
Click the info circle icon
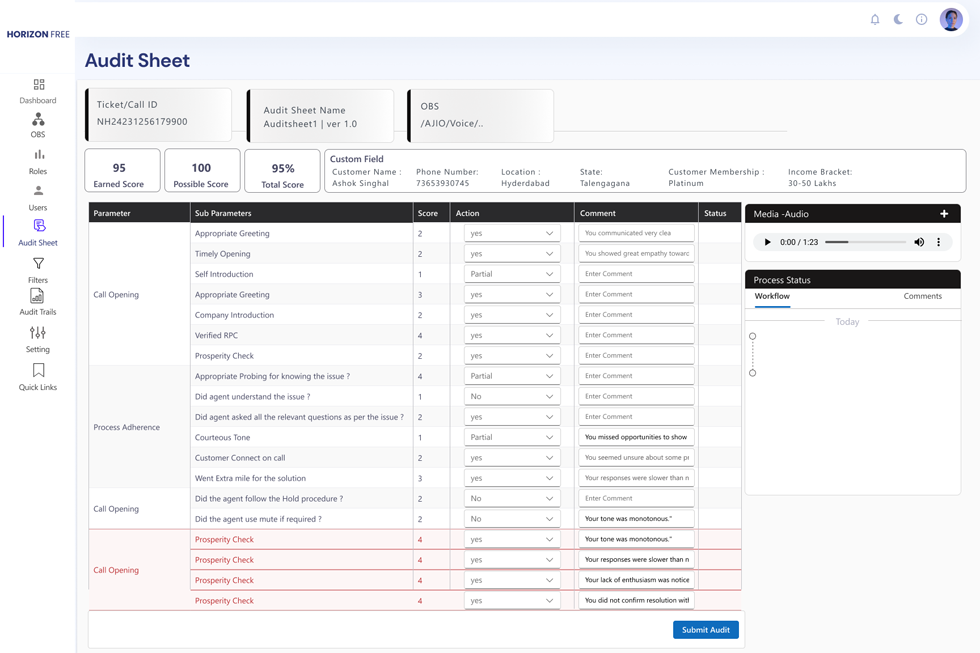pos(921,19)
